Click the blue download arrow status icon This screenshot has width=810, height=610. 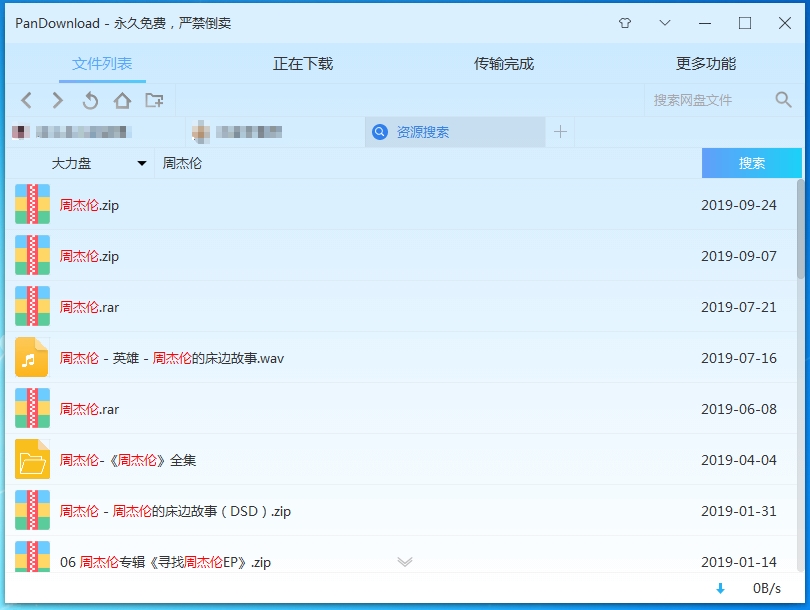(x=720, y=588)
